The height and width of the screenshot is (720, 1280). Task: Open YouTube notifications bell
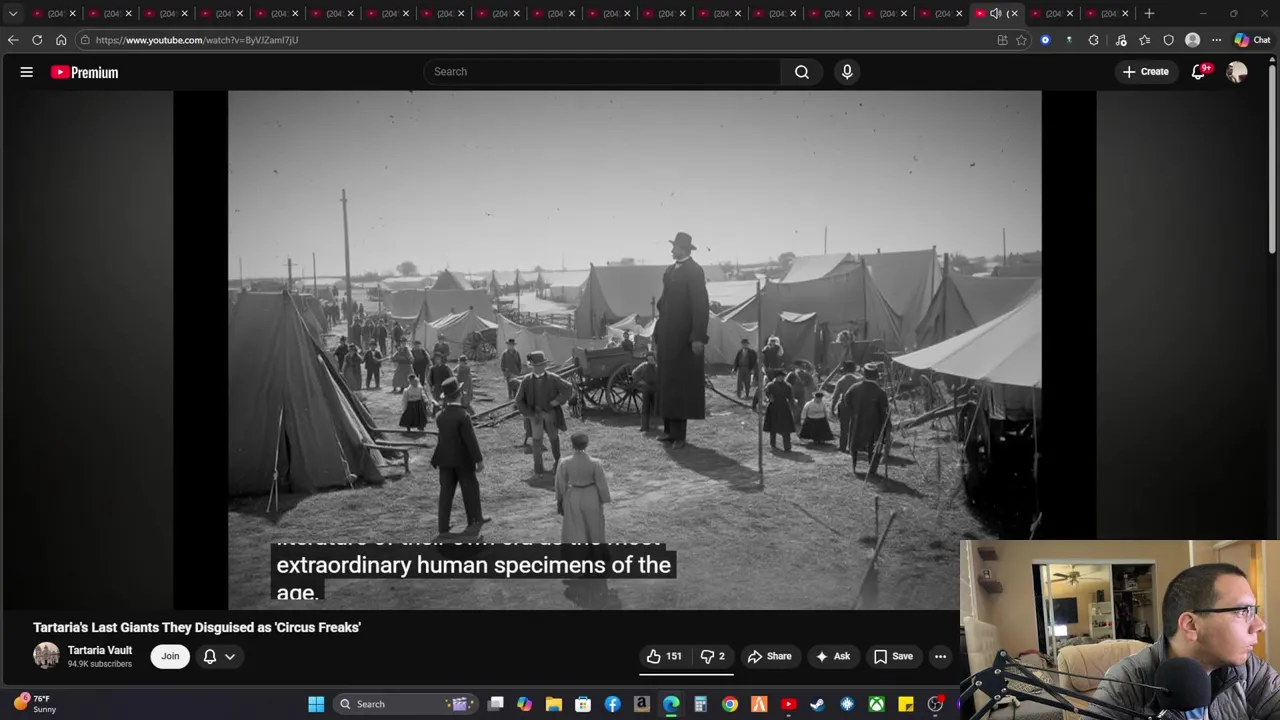coord(1199,72)
